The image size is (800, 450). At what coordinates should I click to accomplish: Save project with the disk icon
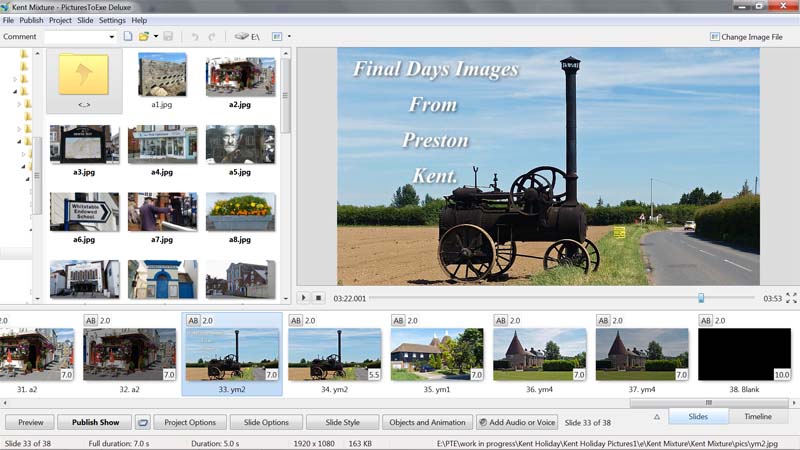(x=168, y=36)
